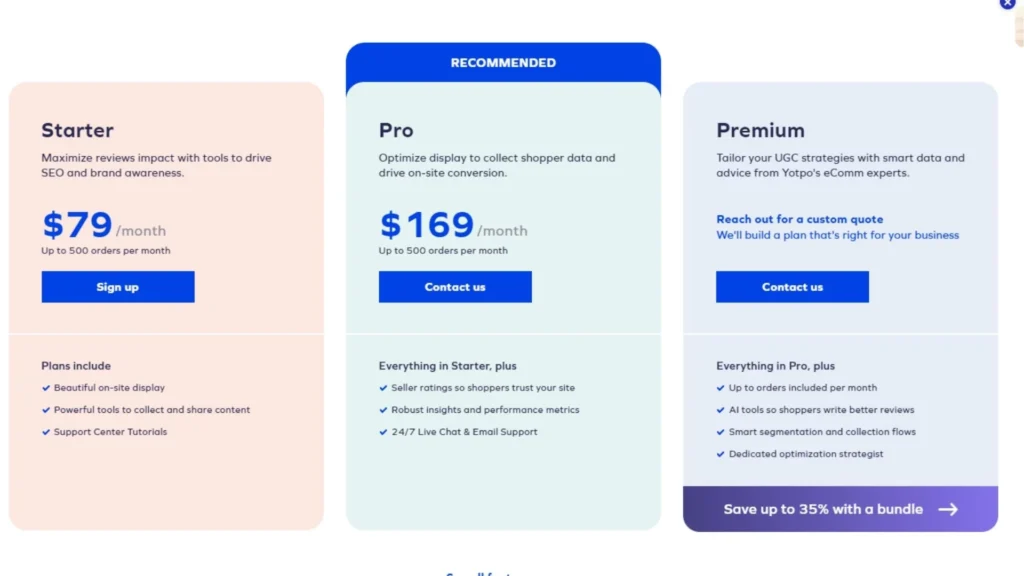Screen dimensions: 1024x576
Task: Click checkmark beside "Powerful tools to collect and share content"
Action: pos(46,410)
